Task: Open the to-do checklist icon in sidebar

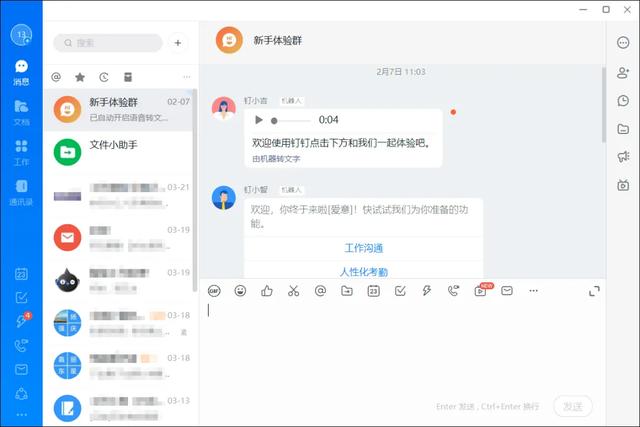Action: pyautogui.click(x=21, y=298)
